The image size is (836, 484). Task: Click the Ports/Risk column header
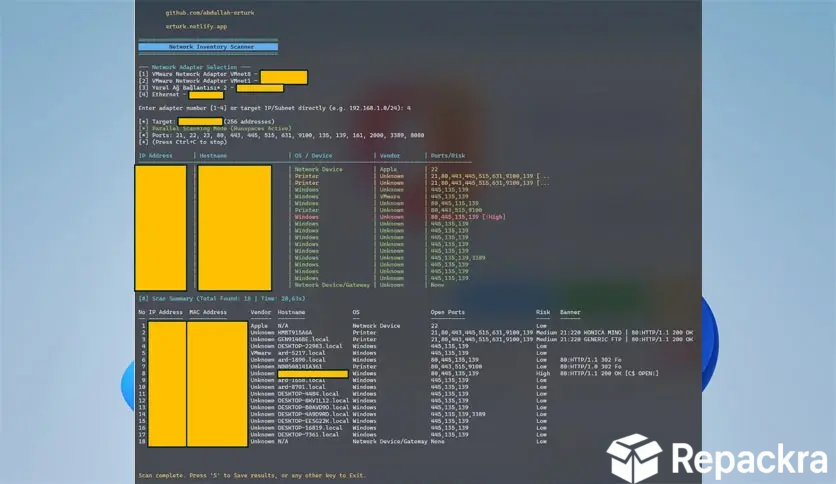[x=448, y=156]
